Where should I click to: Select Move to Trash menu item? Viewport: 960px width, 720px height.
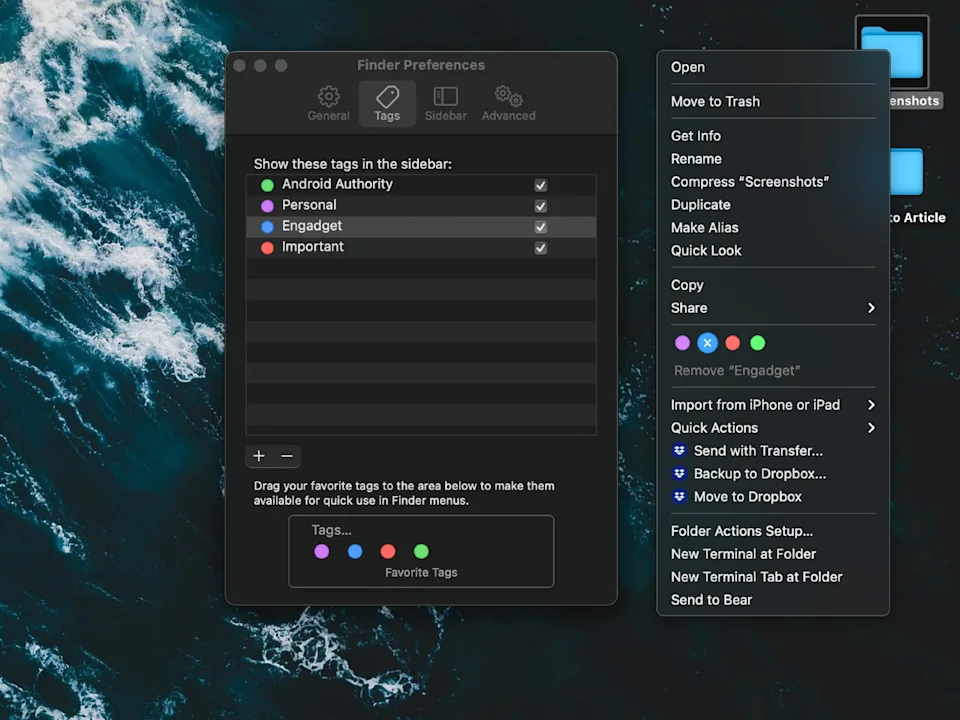(715, 102)
